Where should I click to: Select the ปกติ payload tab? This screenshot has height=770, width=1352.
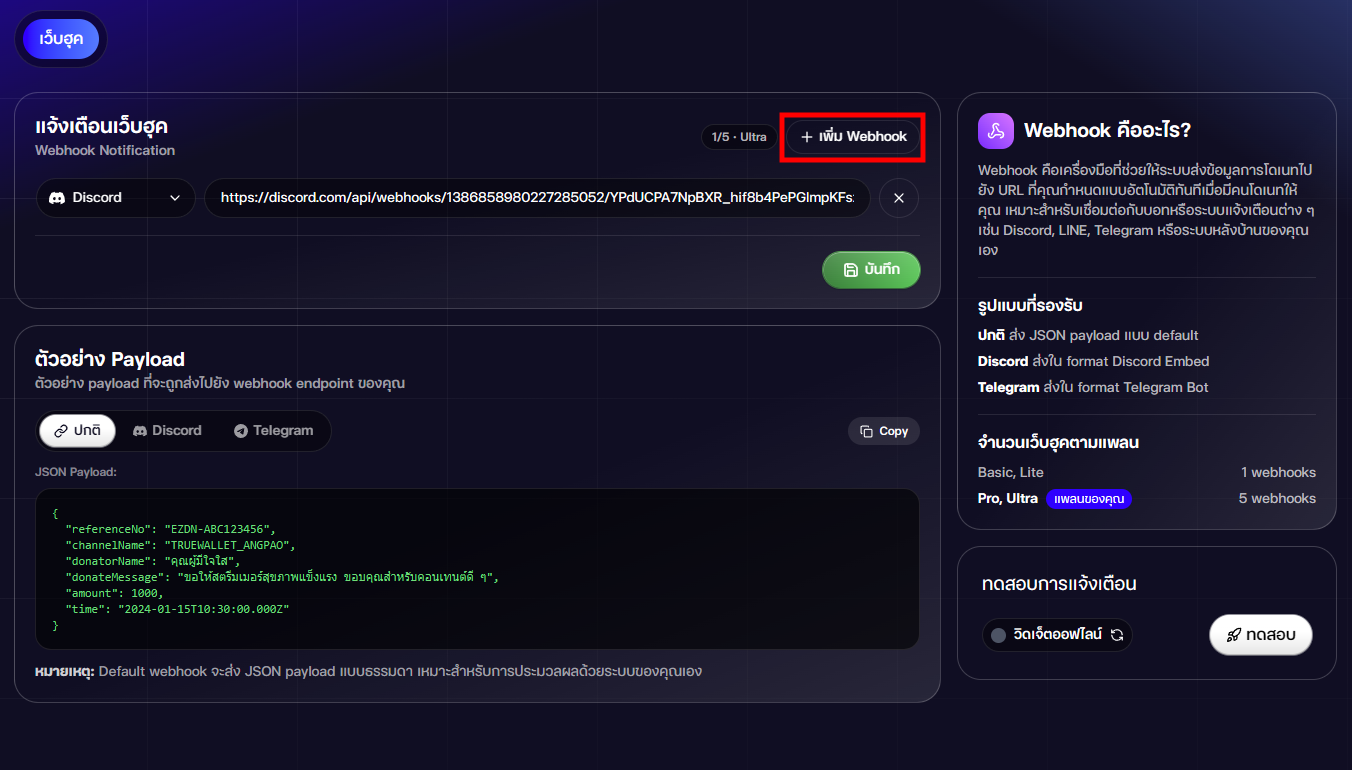point(78,431)
